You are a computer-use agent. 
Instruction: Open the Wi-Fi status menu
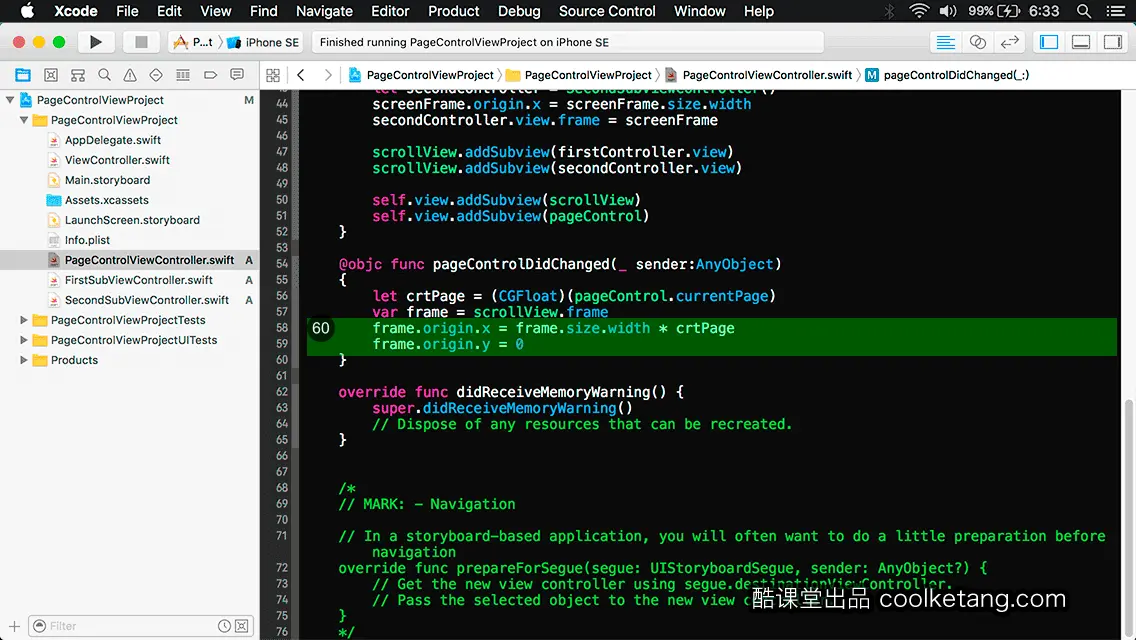919,11
